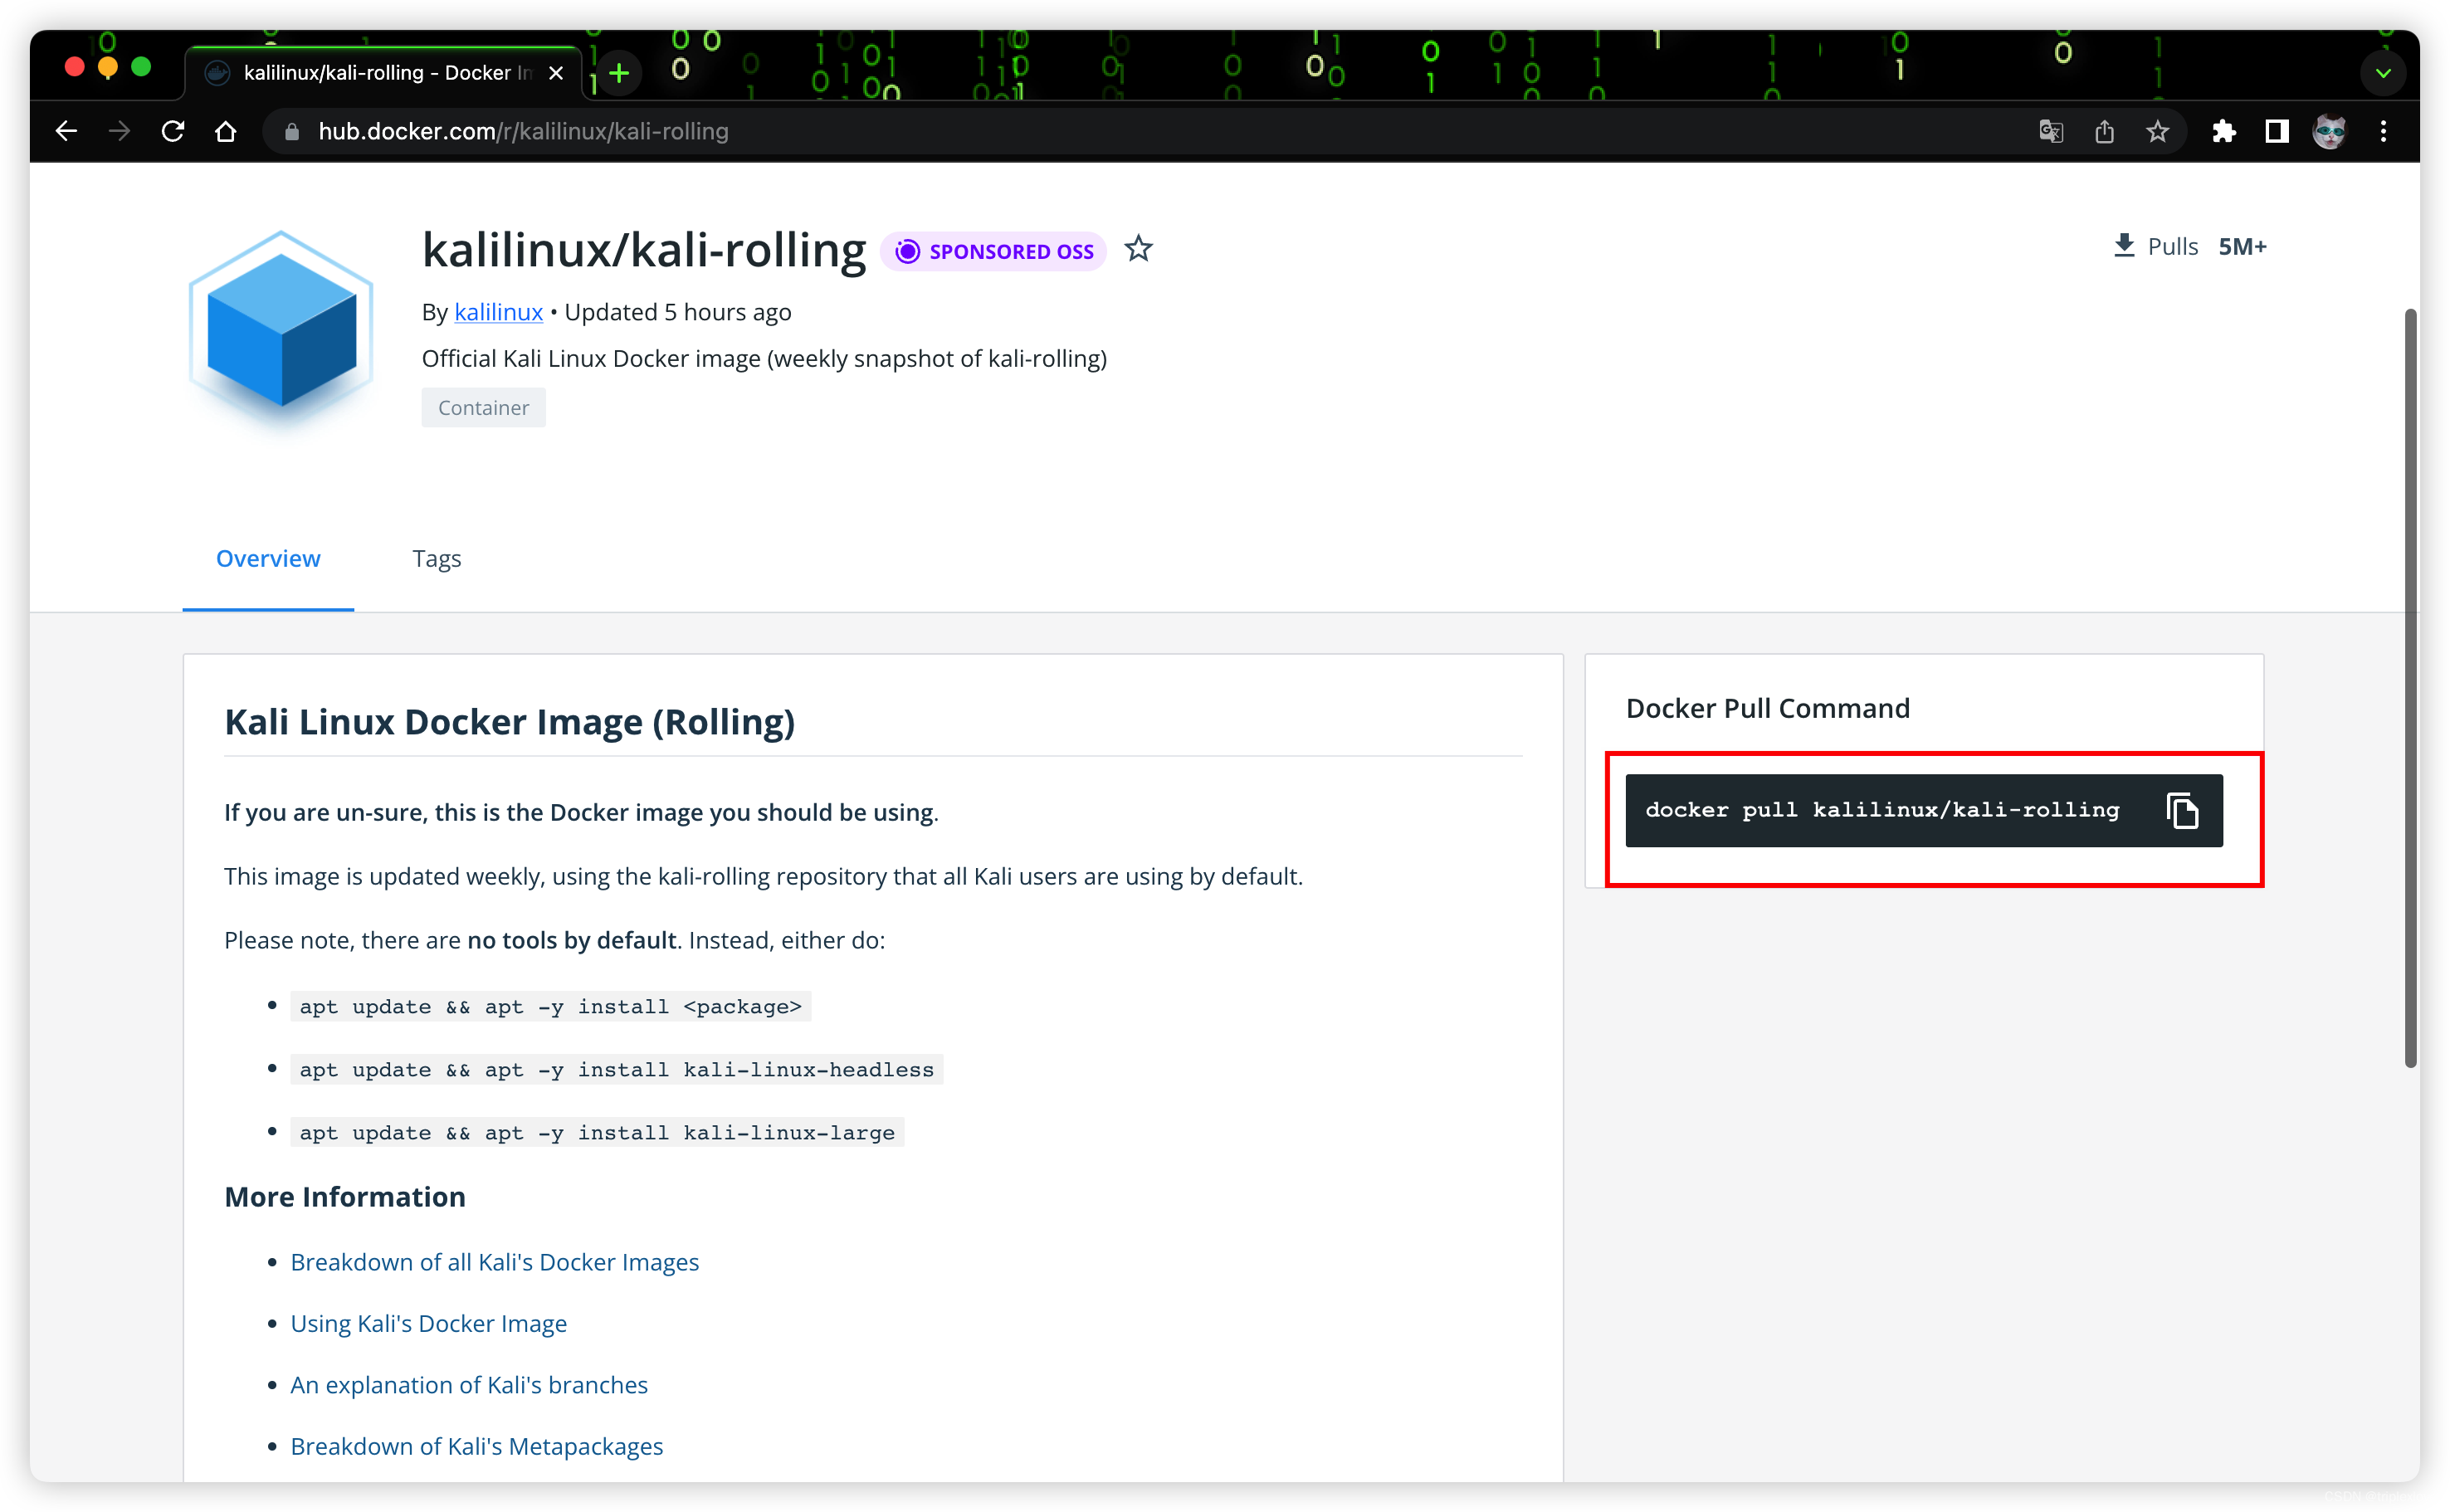The width and height of the screenshot is (2450, 1512).
Task: Click the More Information heading
Action: 344,1197
